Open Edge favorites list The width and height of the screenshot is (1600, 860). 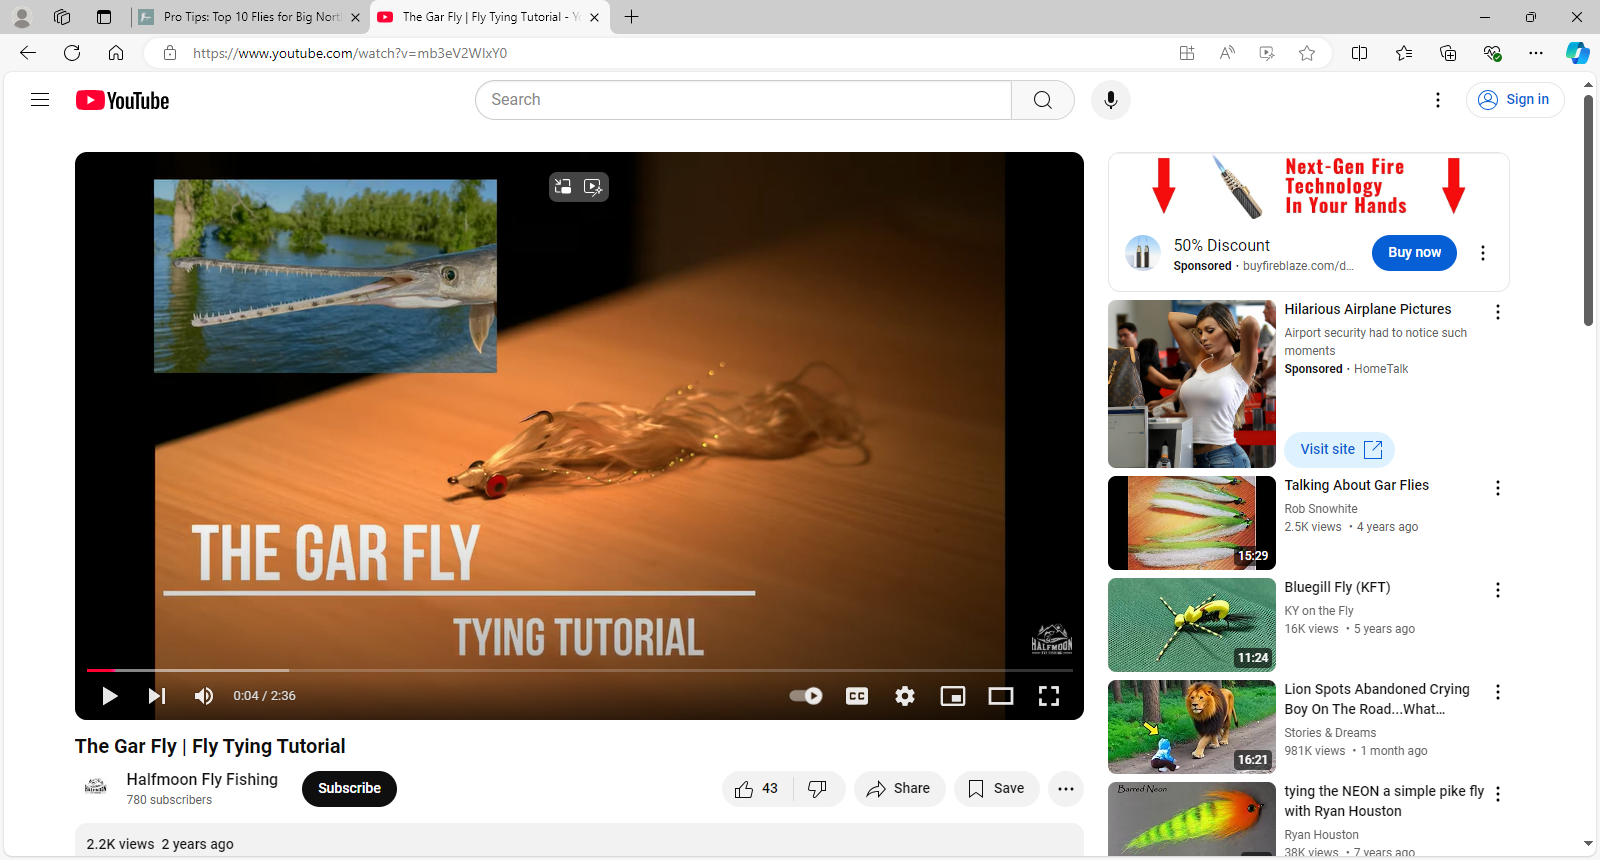tap(1404, 53)
